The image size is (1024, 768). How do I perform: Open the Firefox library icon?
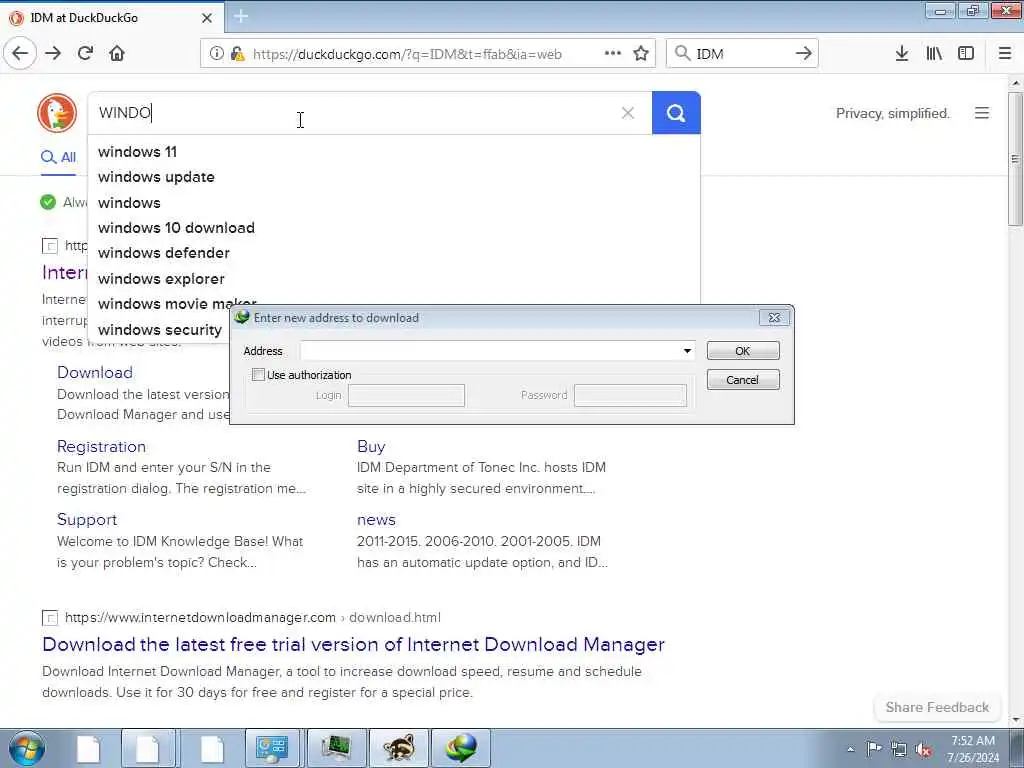(x=934, y=54)
